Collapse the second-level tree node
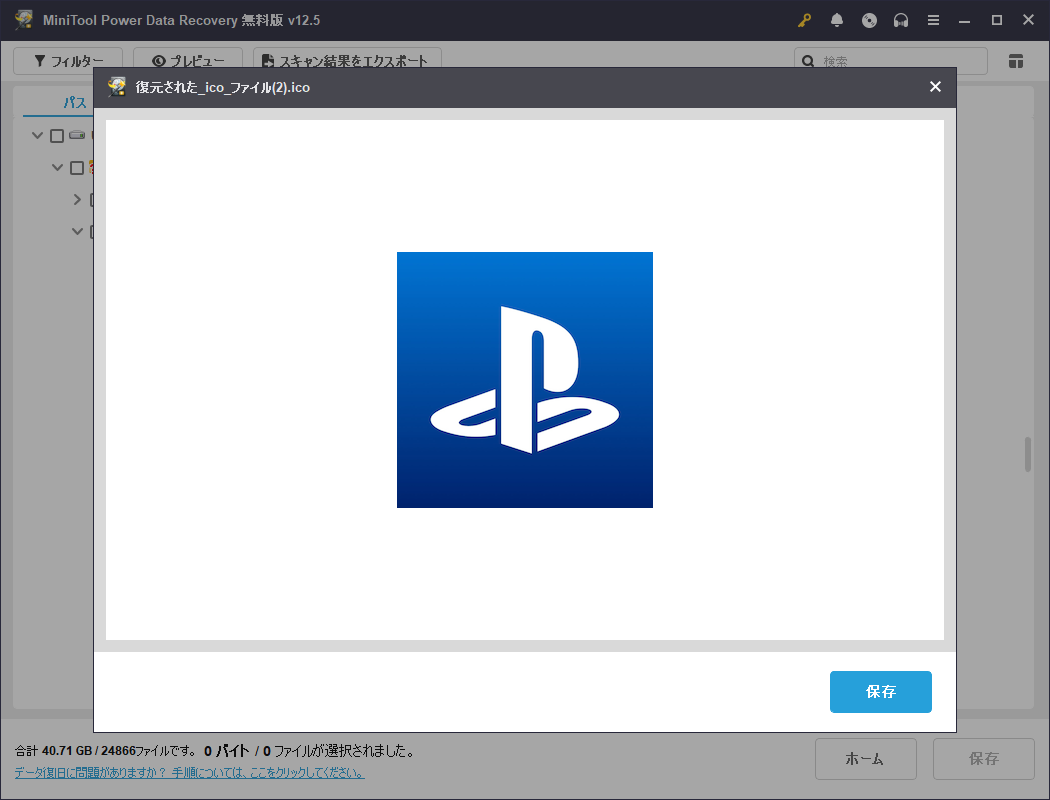The width and height of the screenshot is (1050, 800). coord(58,167)
